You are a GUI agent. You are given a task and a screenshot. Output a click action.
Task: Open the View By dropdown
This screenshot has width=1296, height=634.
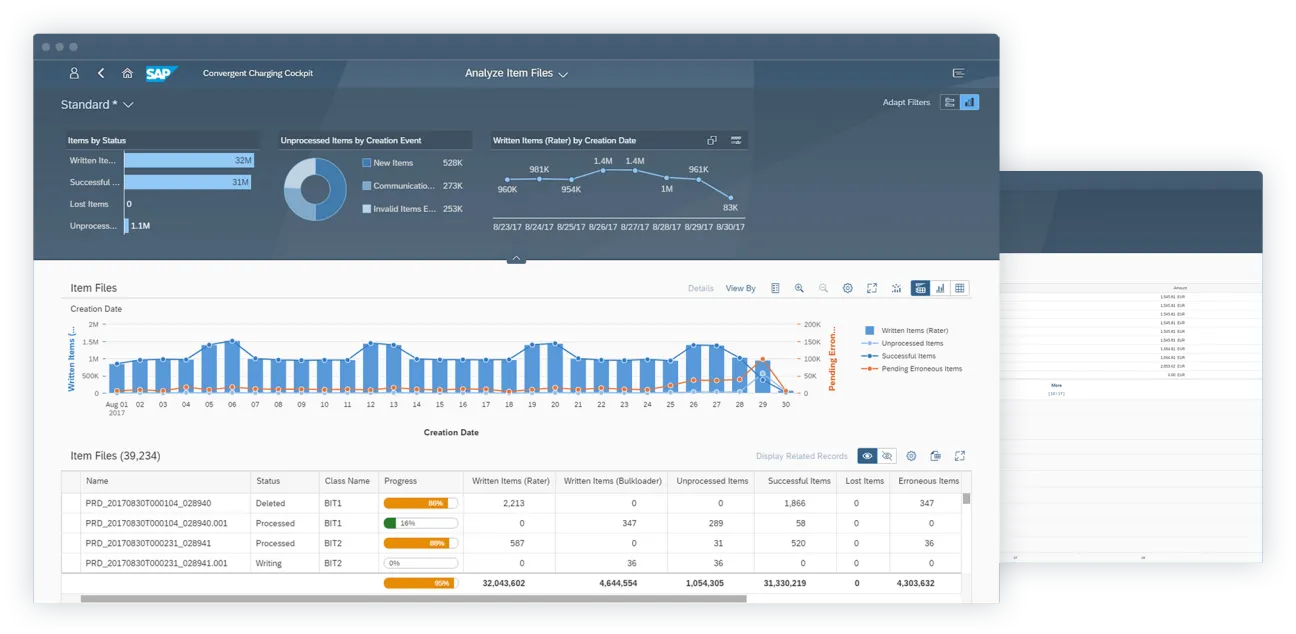tap(740, 288)
